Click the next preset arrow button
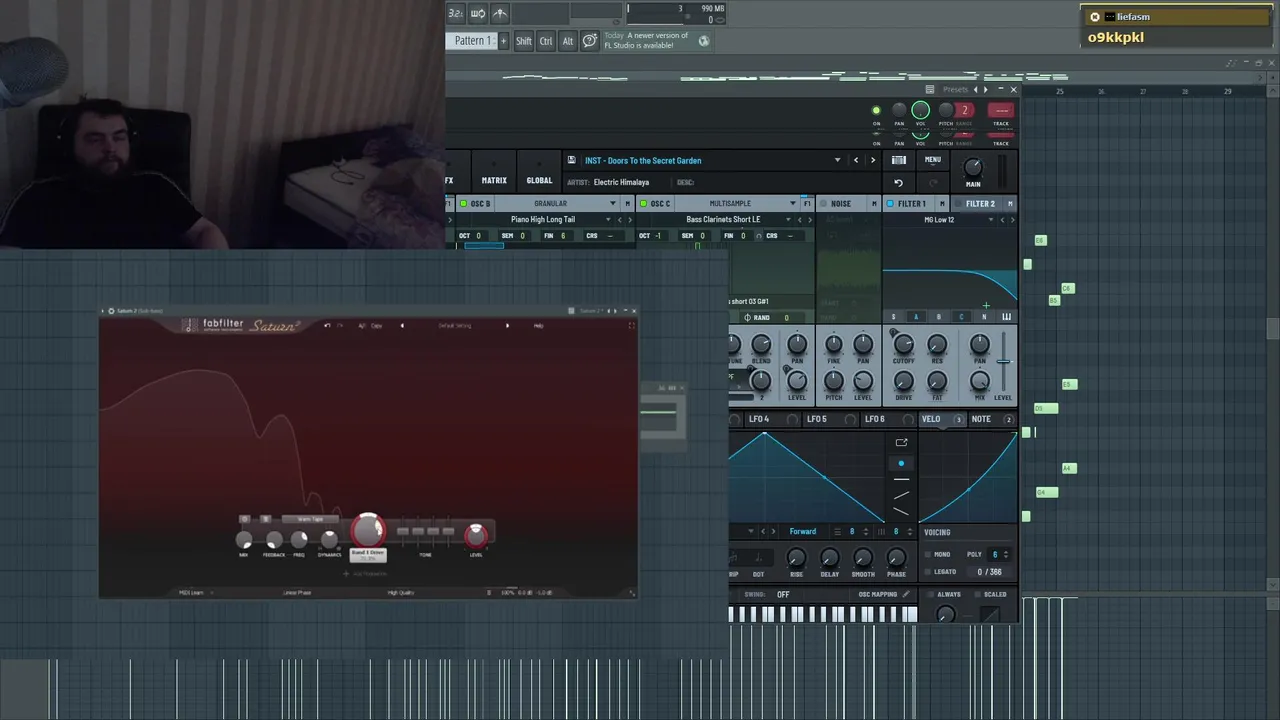Screen dimensions: 1280x720 click(x=872, y=160)
